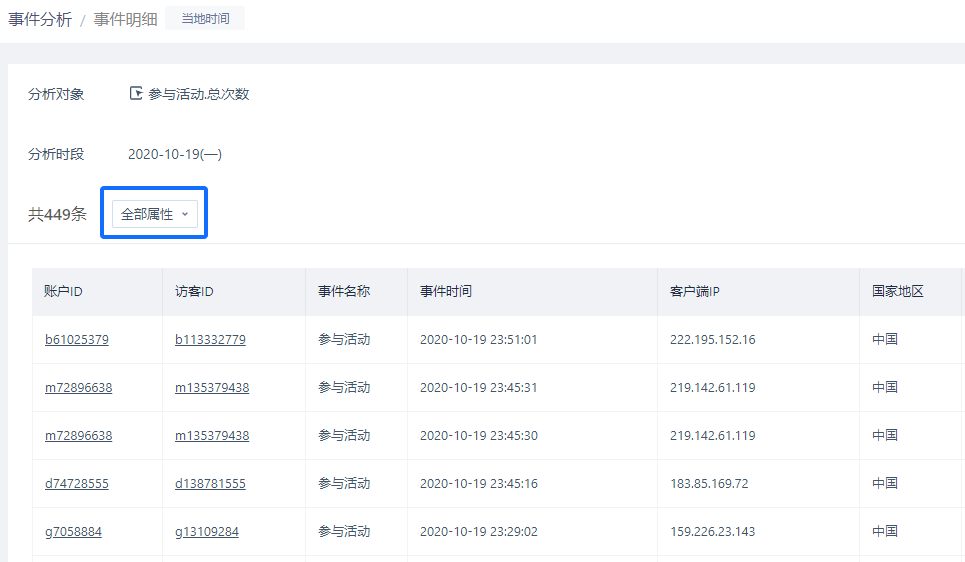Click the 账户ID column header
965x562 pixels.
point(63,292)
